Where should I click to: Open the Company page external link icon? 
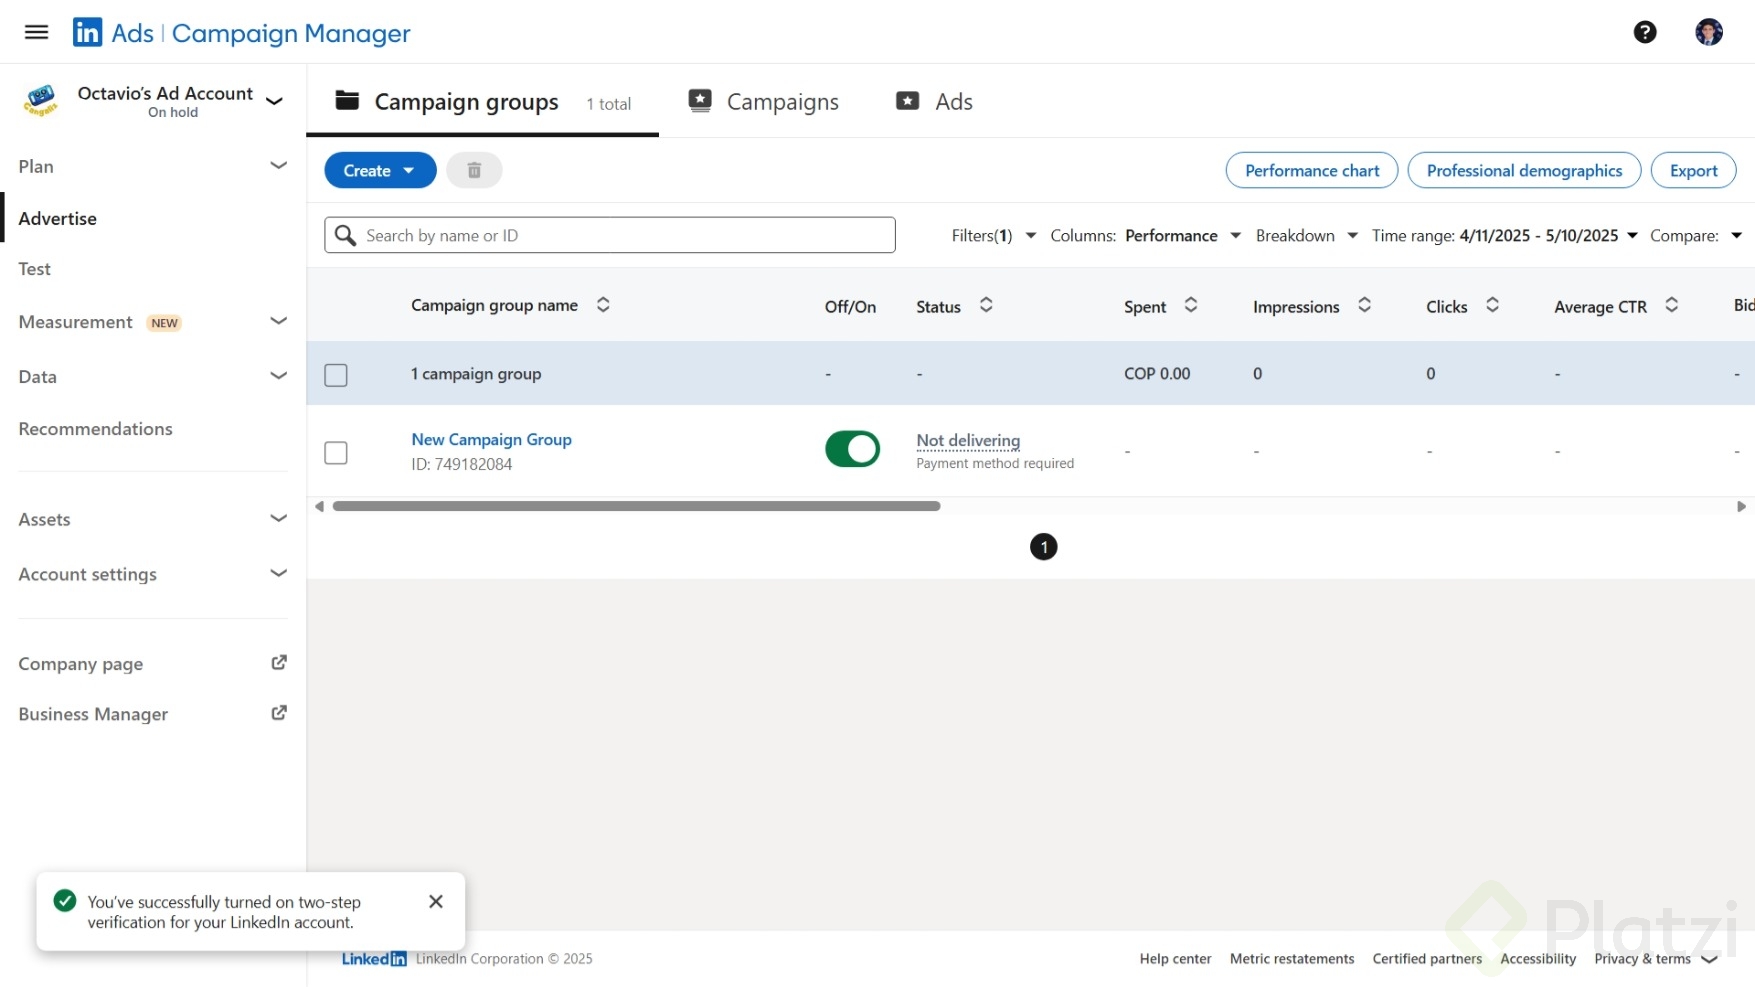(279, 663)
